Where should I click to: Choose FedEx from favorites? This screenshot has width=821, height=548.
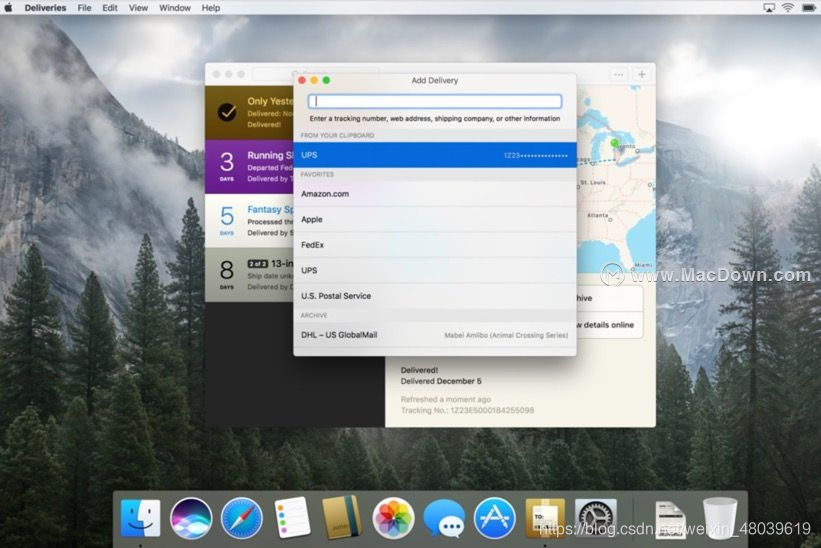click(435, 245)
